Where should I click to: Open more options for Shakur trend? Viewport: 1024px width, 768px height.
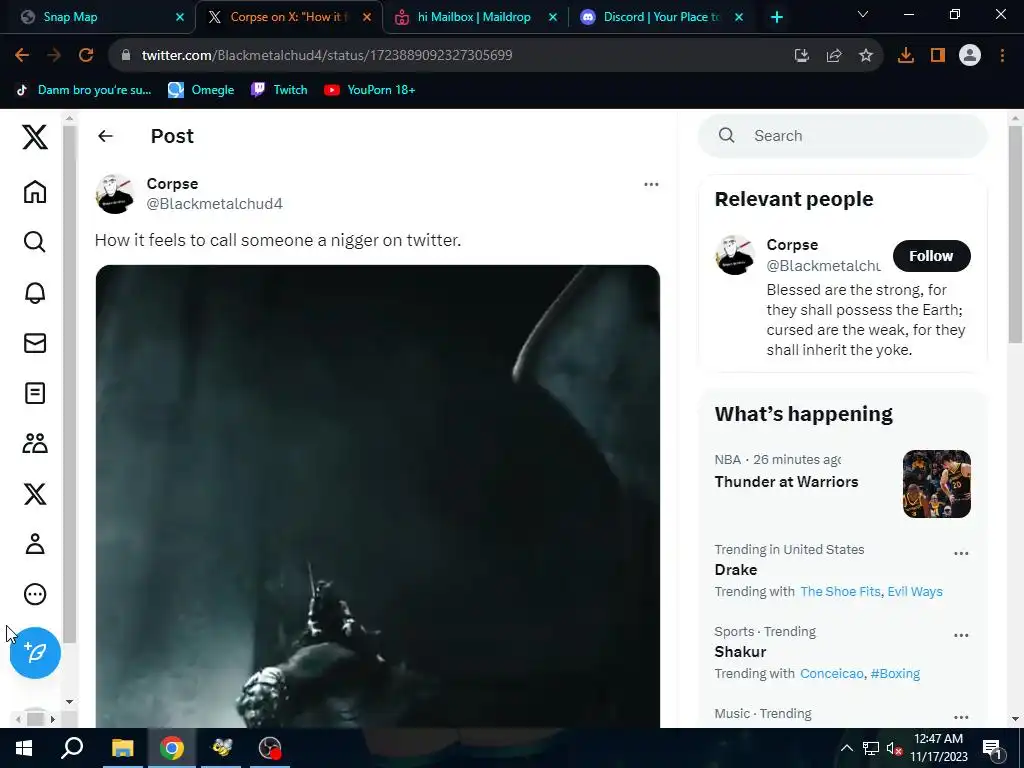(961, 635)
